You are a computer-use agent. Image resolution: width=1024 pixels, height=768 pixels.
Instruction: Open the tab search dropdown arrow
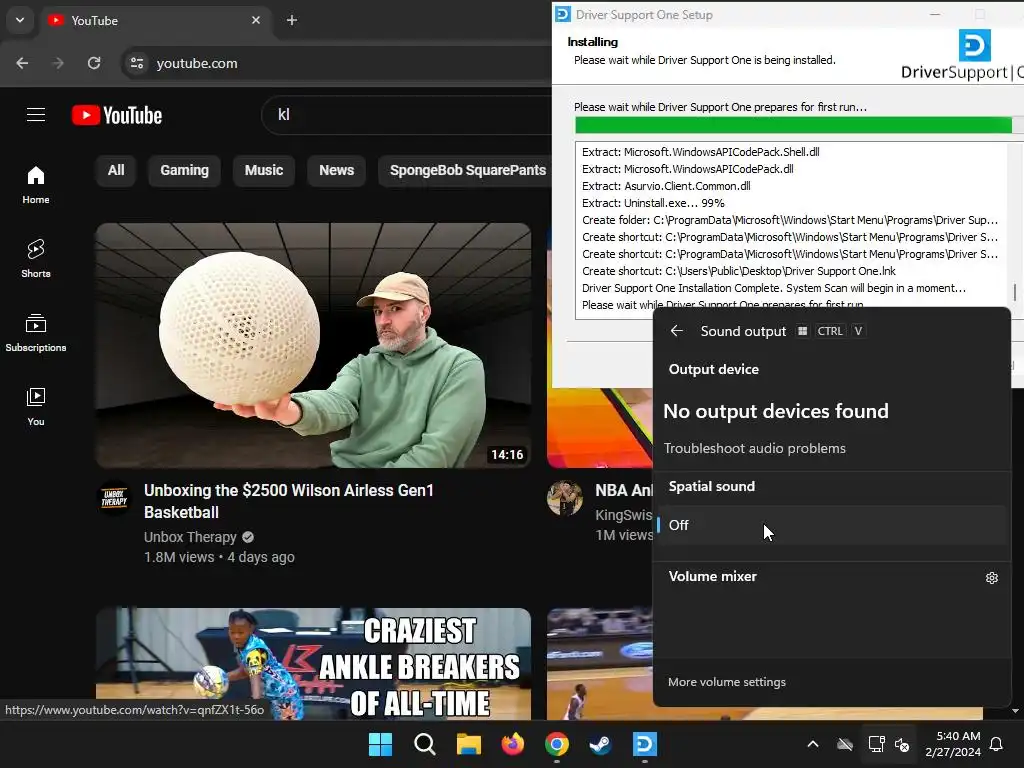(x=20, y=20)
